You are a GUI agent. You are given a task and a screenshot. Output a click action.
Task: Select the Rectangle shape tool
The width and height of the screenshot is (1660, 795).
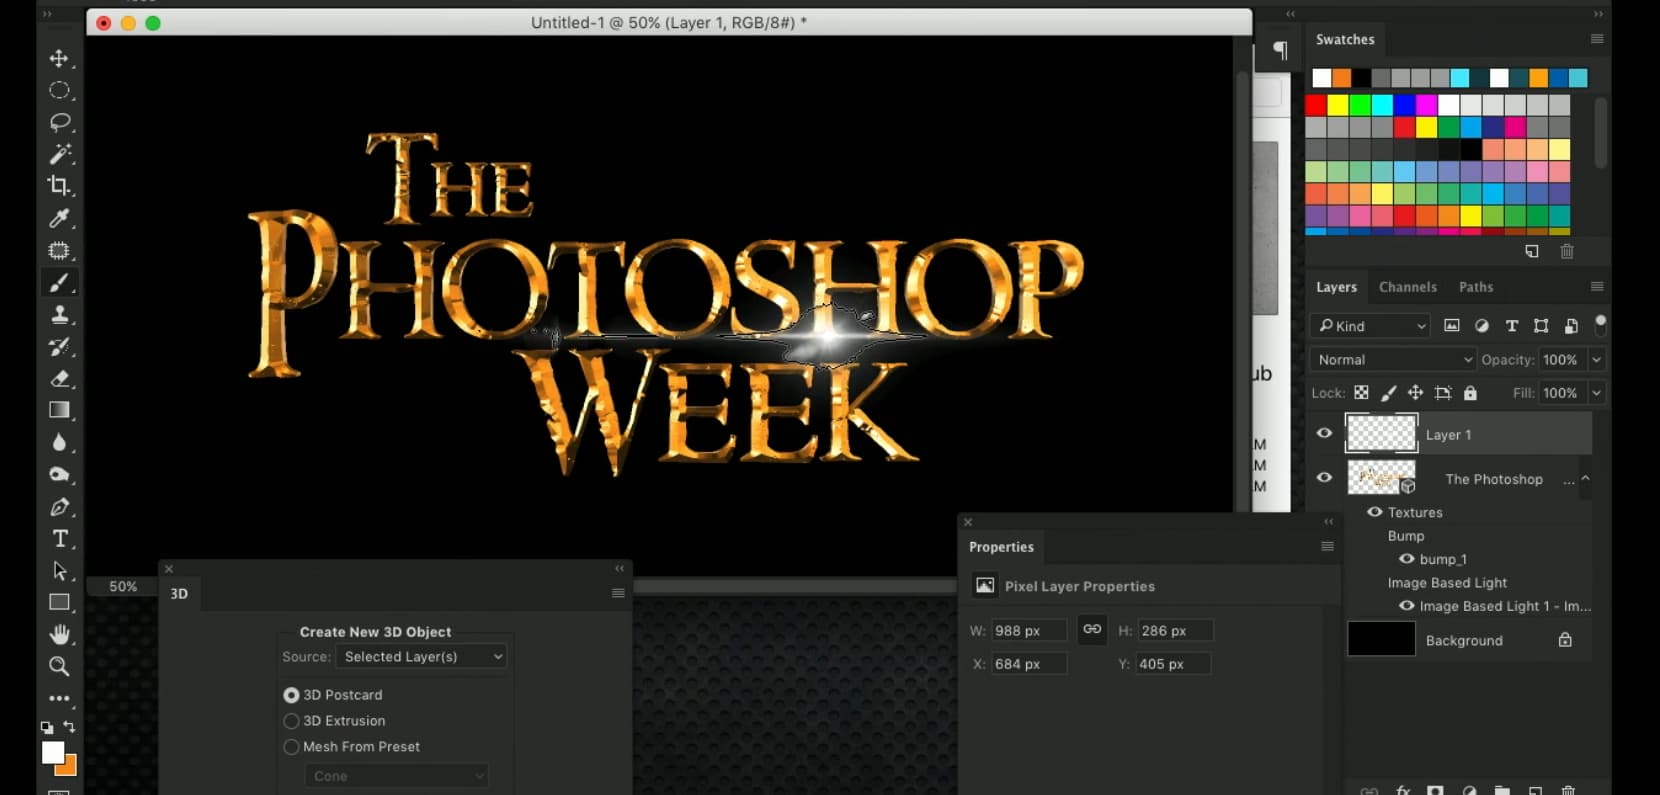click(59, 603)
